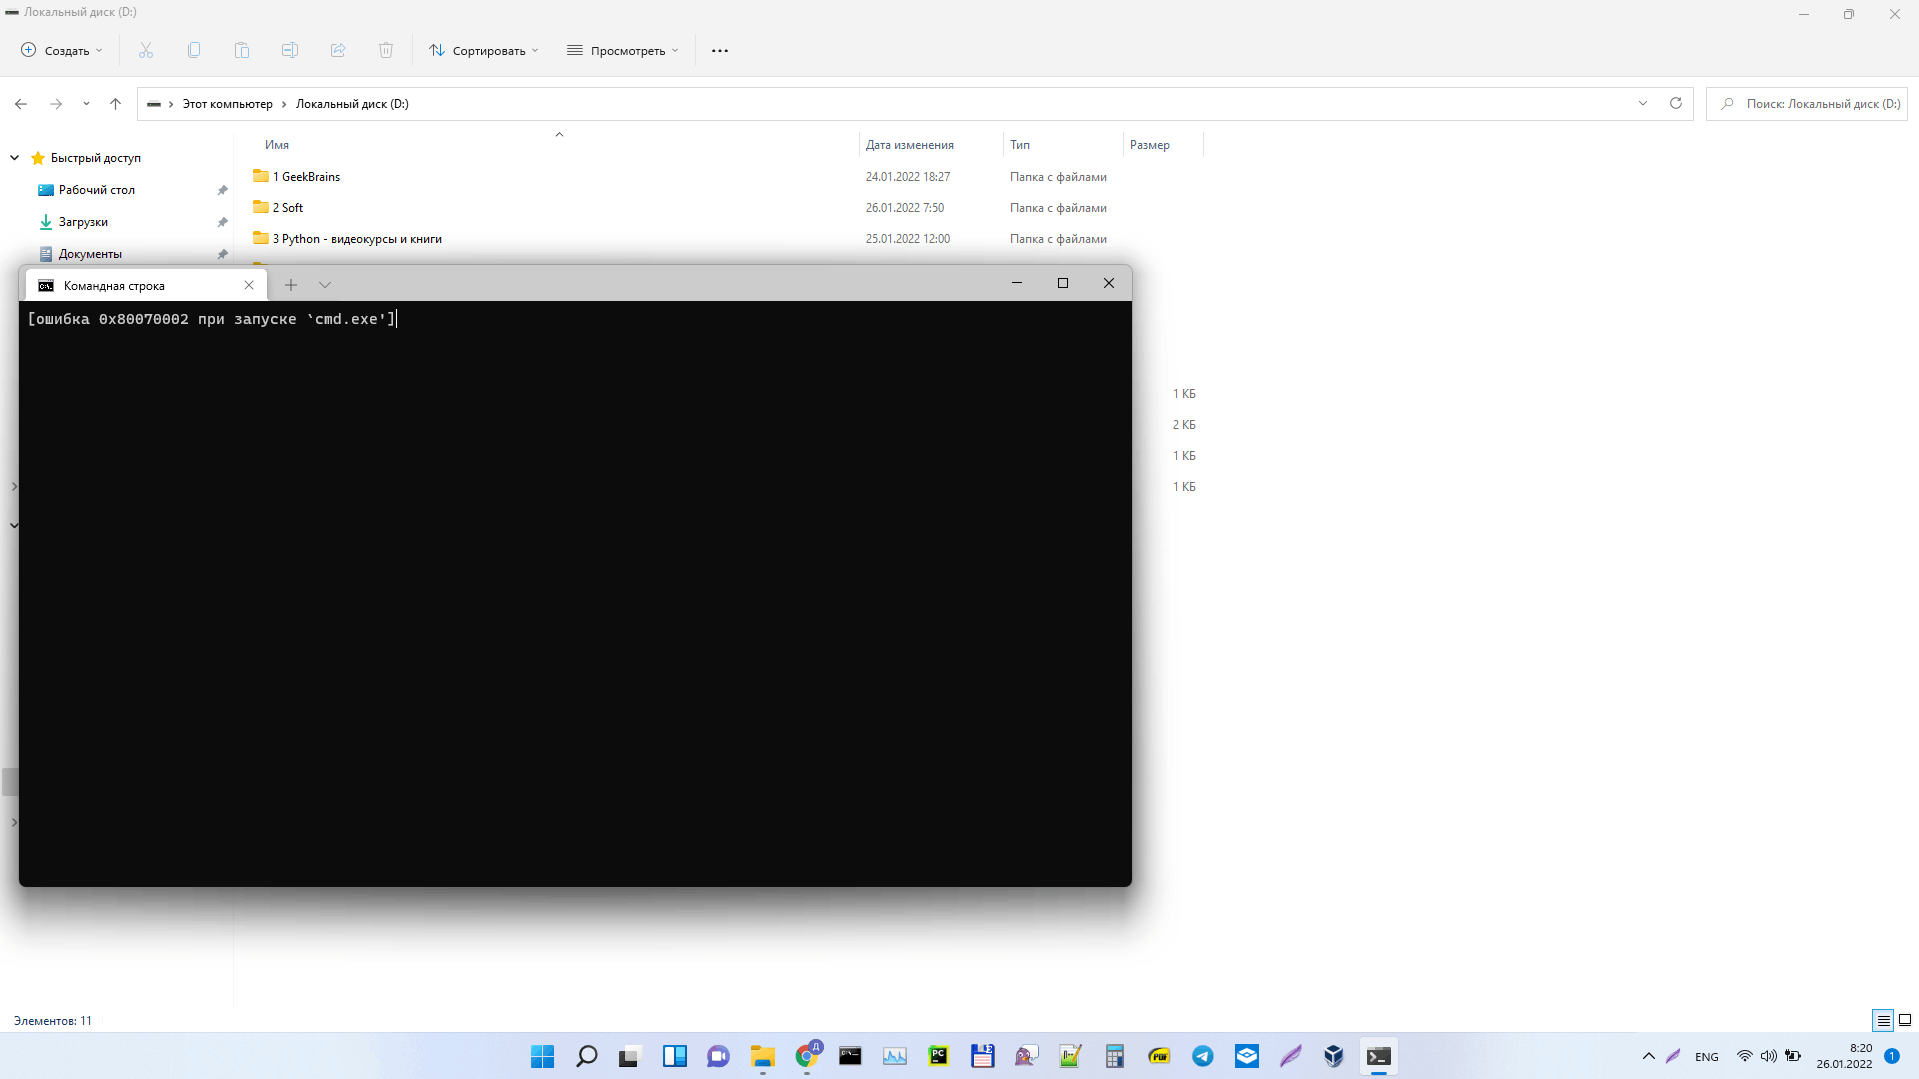Open Google Chrome from the taskbar
The width and height of the screenshot is (1919, 1079).
[x=807, y=1056]
